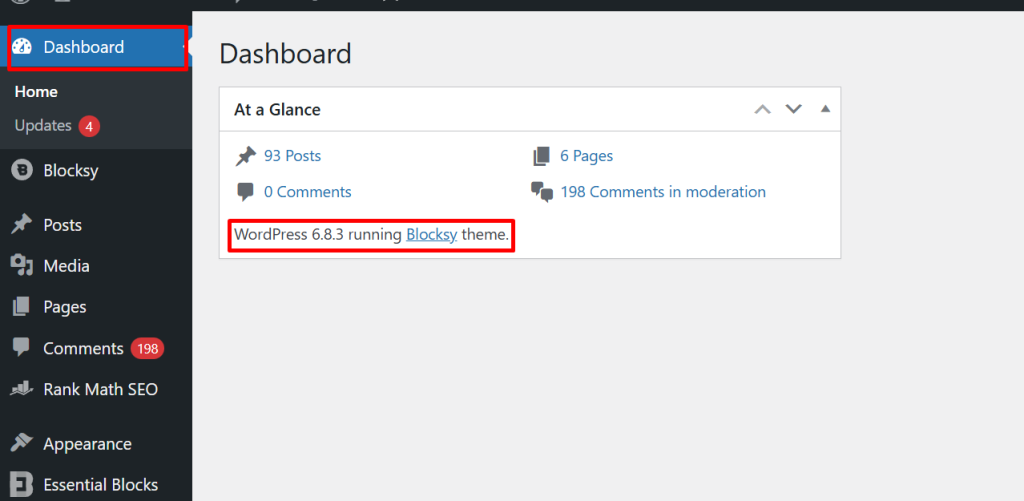This screenshot has height=501, width=1024.
Task: Open the 6 Pages link
Action: tap(586, 156)
